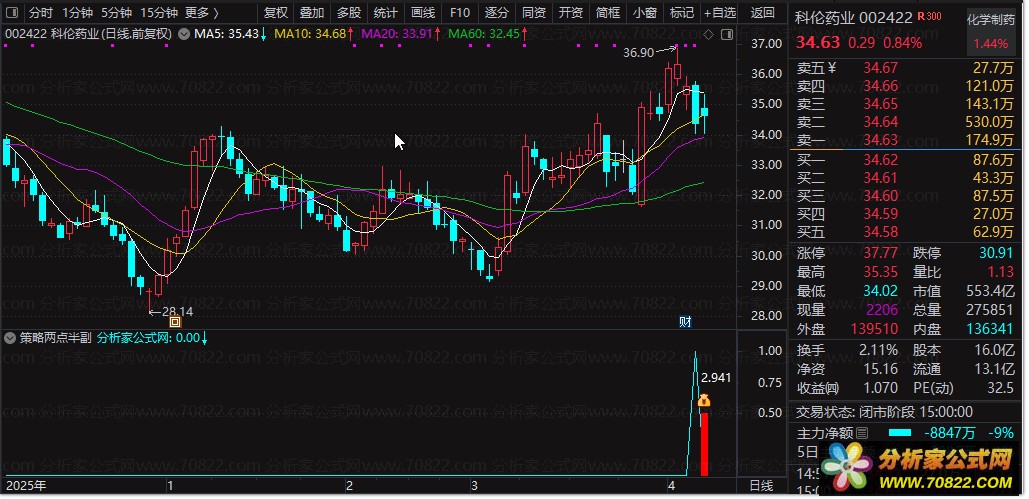The width and height of the screenshot is (1029, 499).
Task: Open the 复权 adjustment option
Action: (x=276, y=12)
